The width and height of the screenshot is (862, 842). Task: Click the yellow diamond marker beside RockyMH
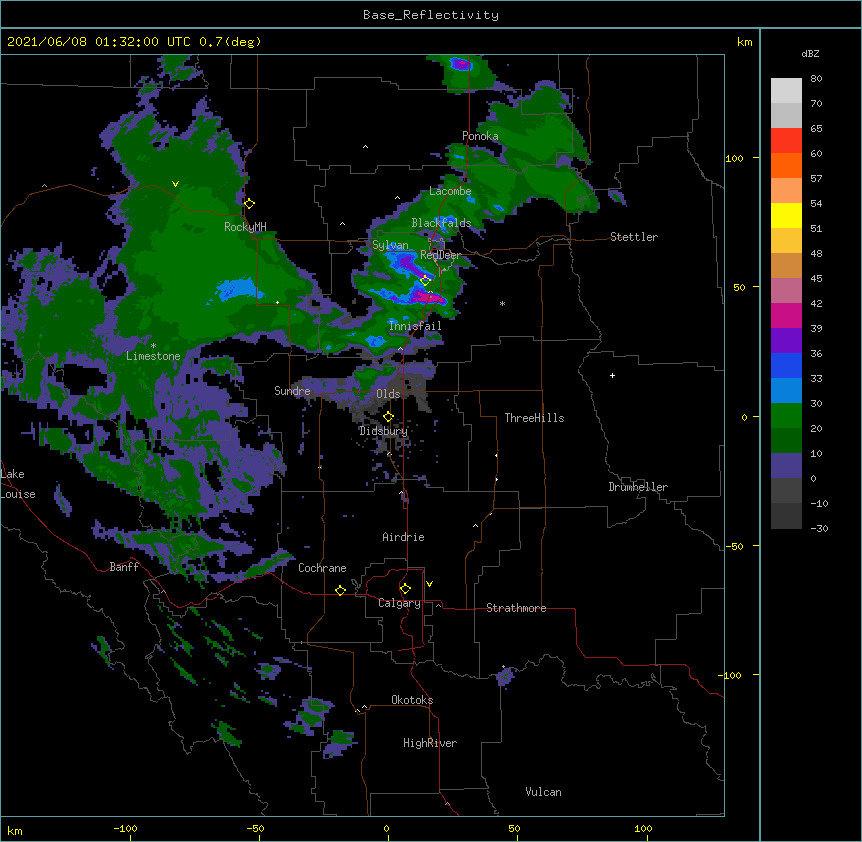[x=249, y=203]
